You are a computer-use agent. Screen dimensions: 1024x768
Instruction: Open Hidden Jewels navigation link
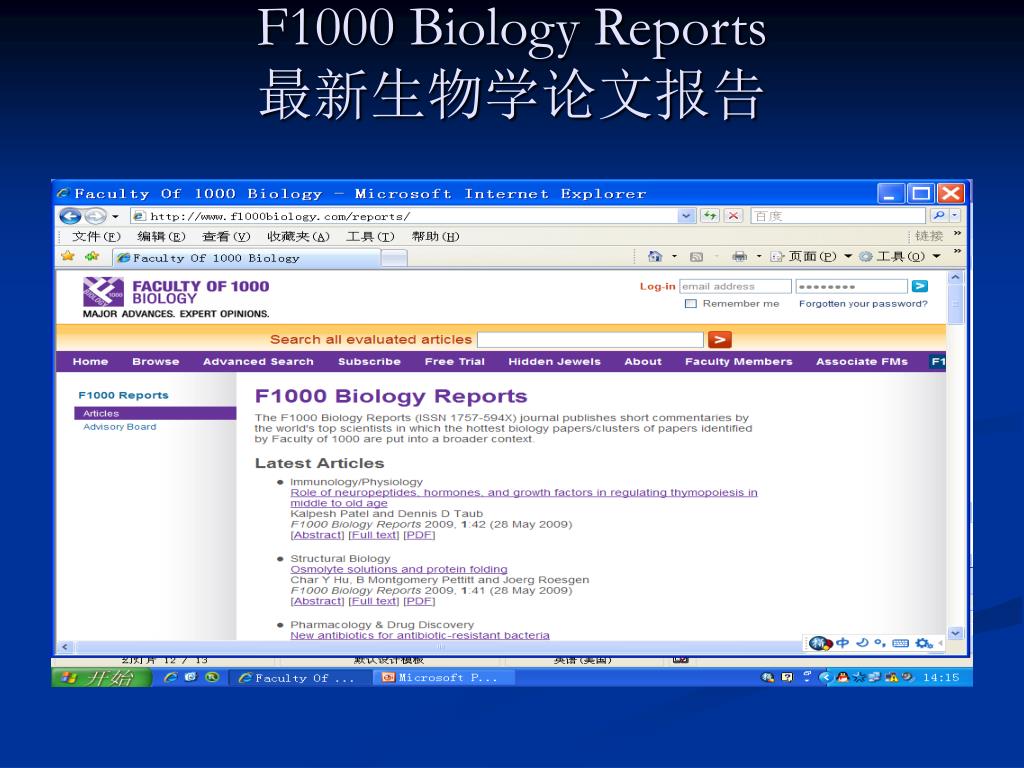coord(554,361)
